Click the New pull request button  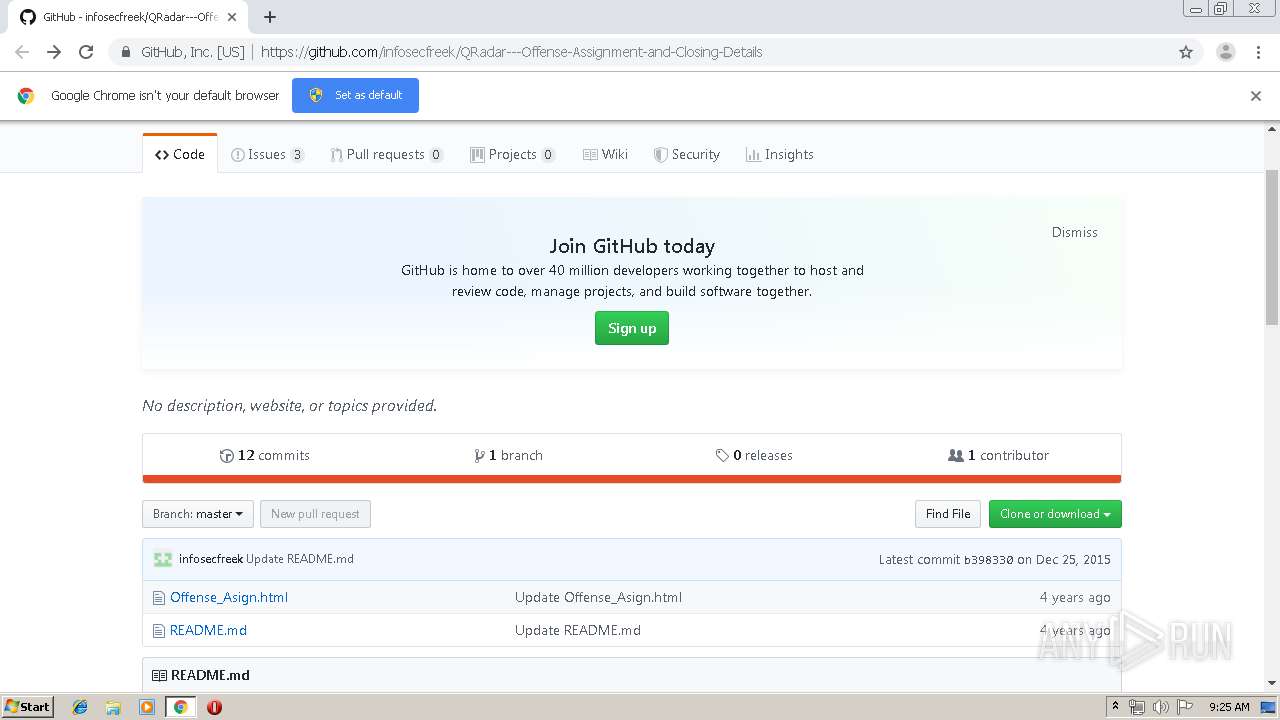[315, 514]
